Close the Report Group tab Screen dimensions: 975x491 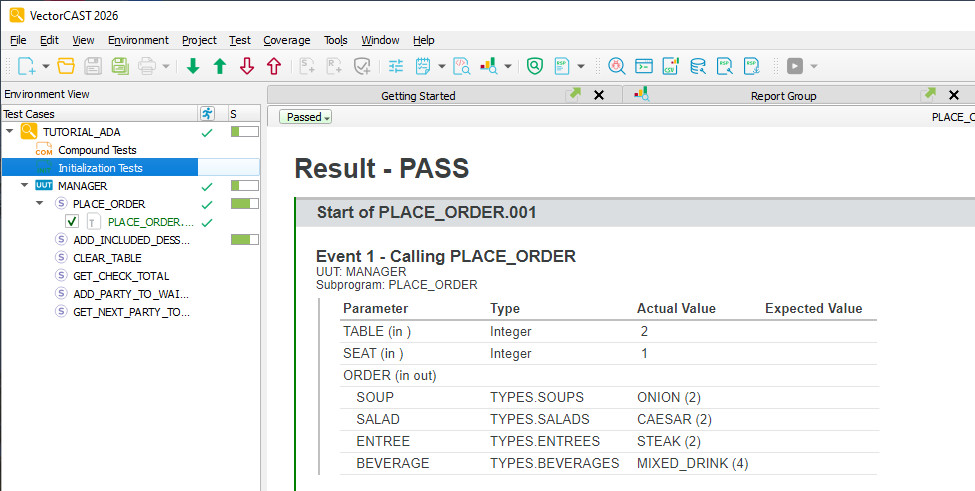point(954,95)
